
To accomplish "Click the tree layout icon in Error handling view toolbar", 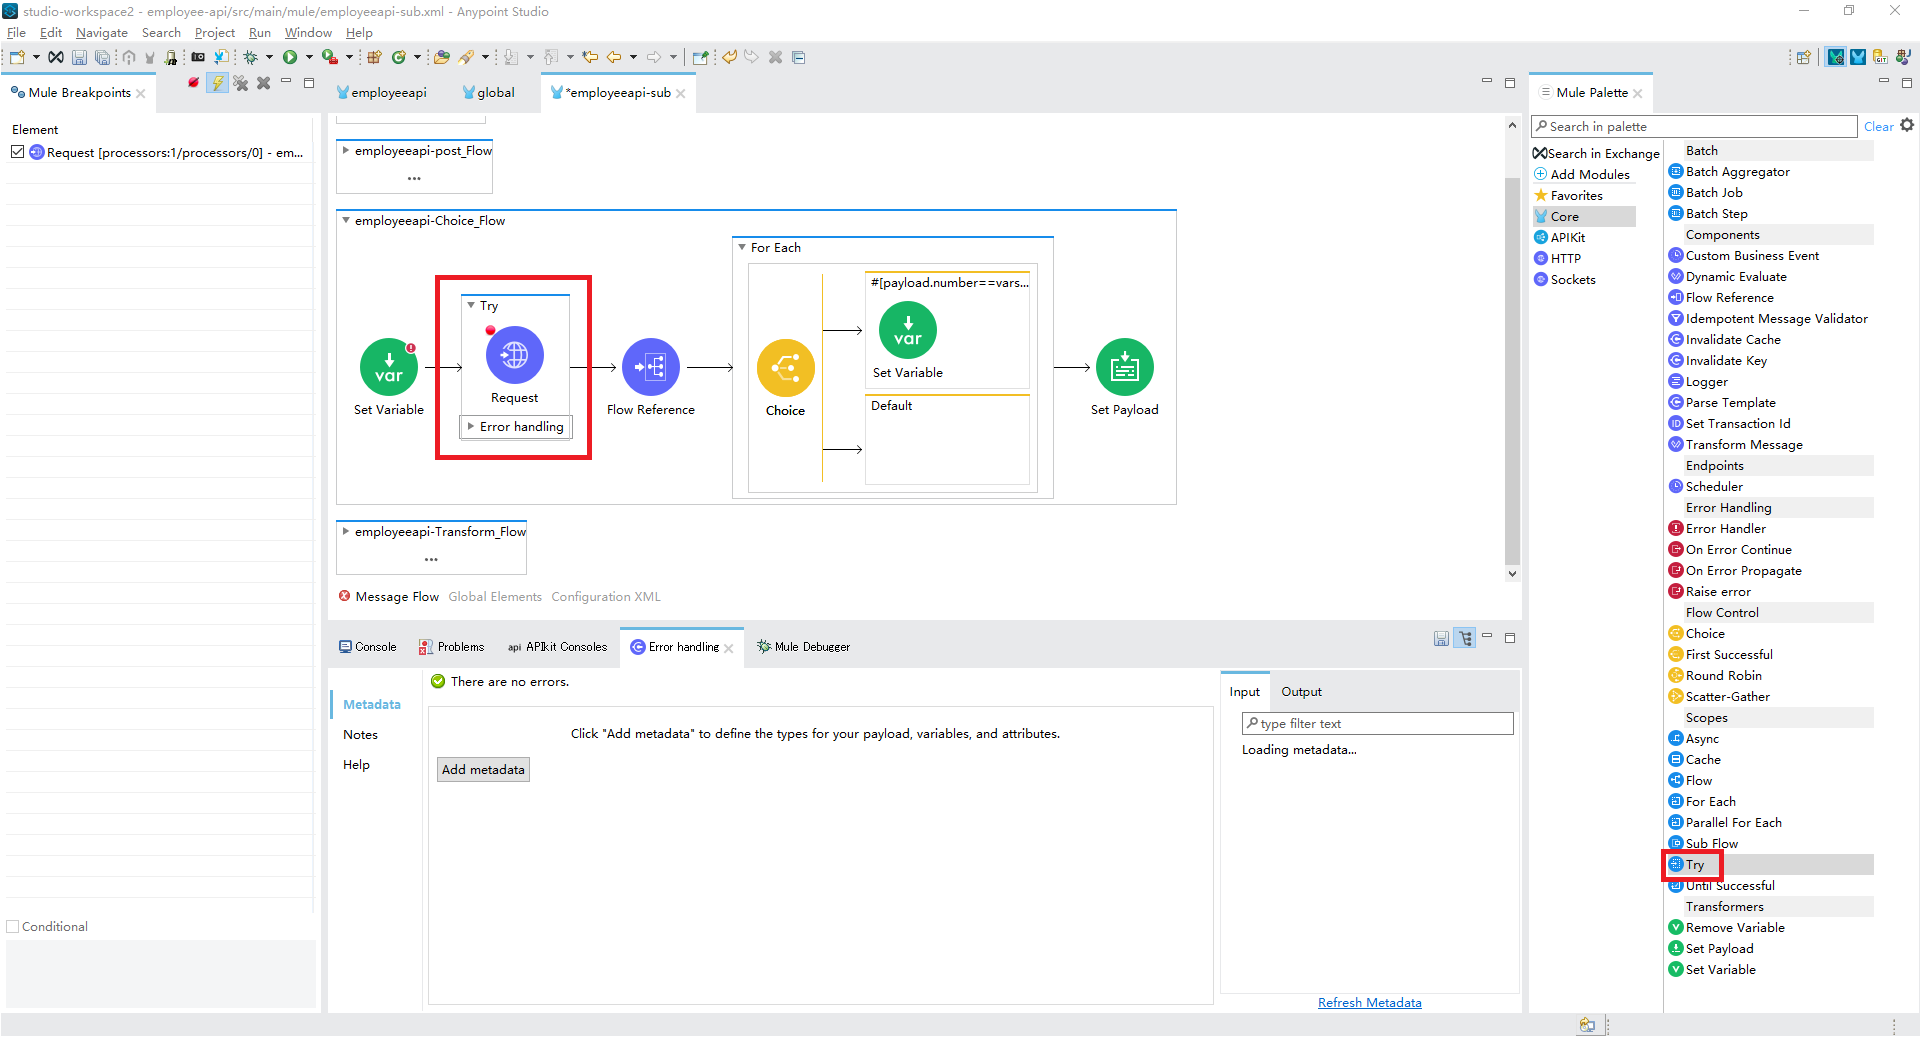I will tap(1465, 638).
